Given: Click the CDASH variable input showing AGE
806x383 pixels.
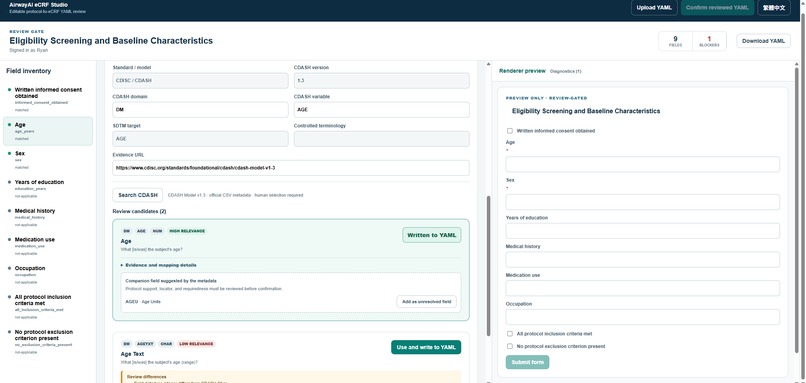Looking at the screenshot, I should click(381, 110).
